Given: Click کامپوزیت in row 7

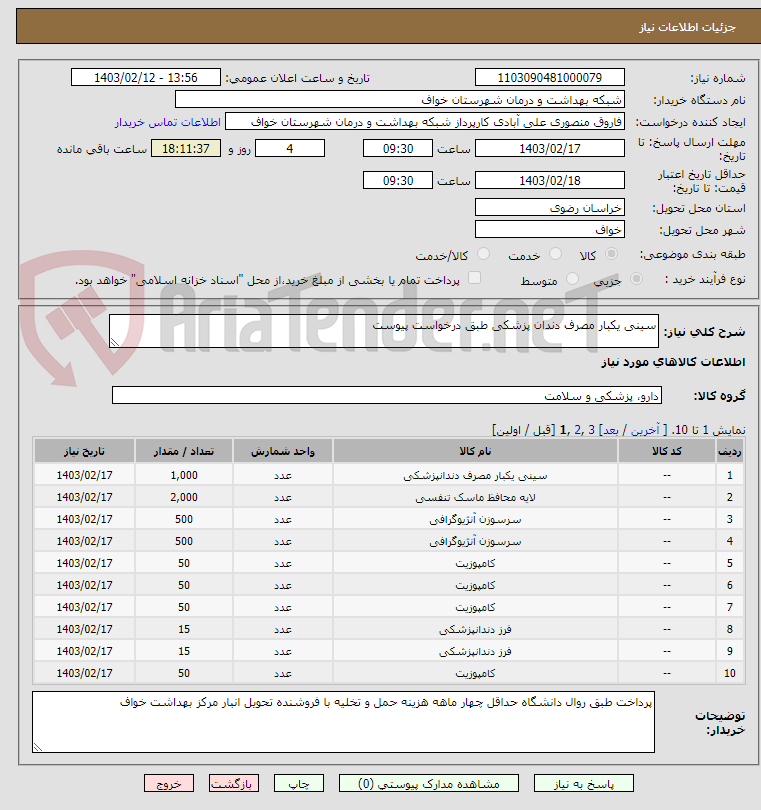Looking at the screenshot, I should (x=475, y=607).
